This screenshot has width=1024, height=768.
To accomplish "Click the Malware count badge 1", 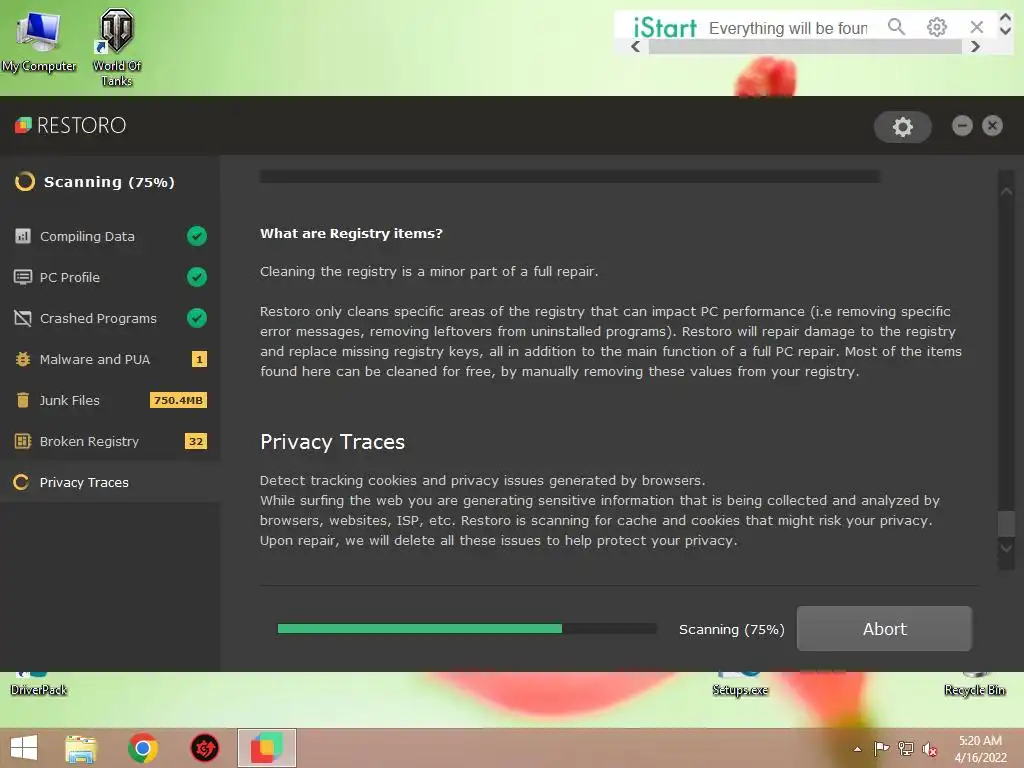I will click(199, 359).
